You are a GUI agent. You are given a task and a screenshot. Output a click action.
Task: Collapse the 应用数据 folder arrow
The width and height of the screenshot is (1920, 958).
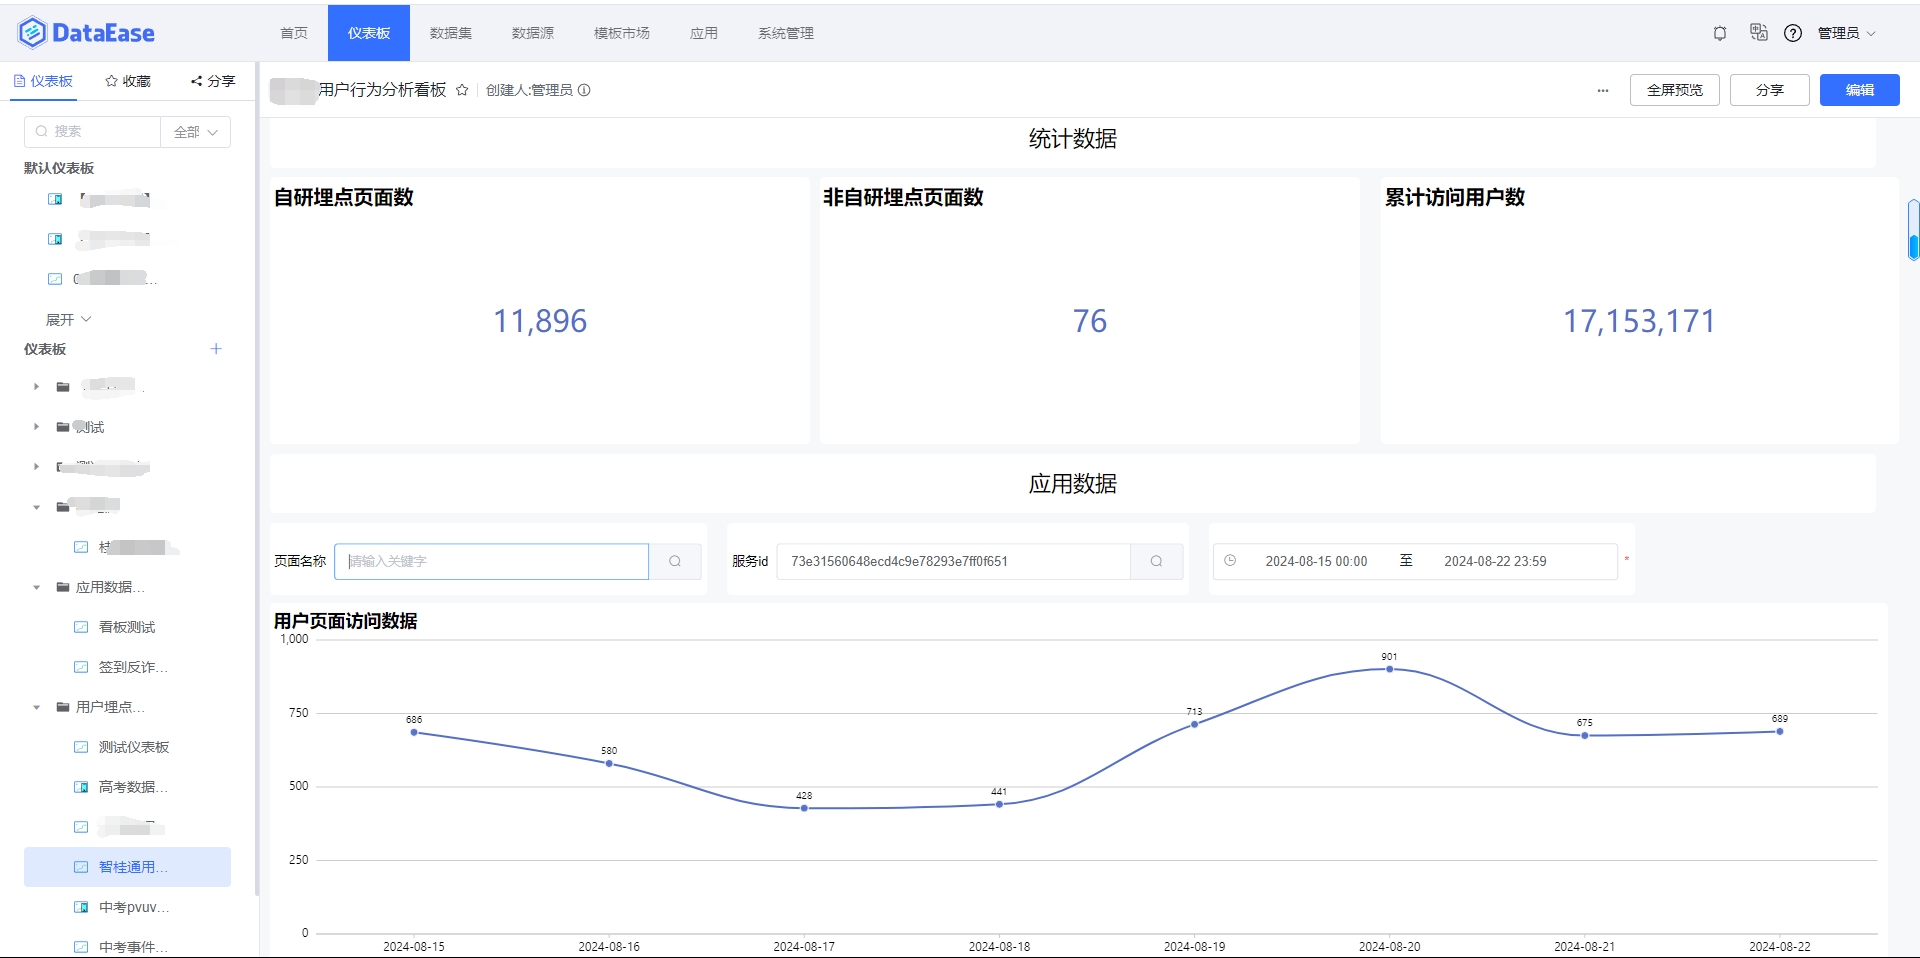(36, 587)
